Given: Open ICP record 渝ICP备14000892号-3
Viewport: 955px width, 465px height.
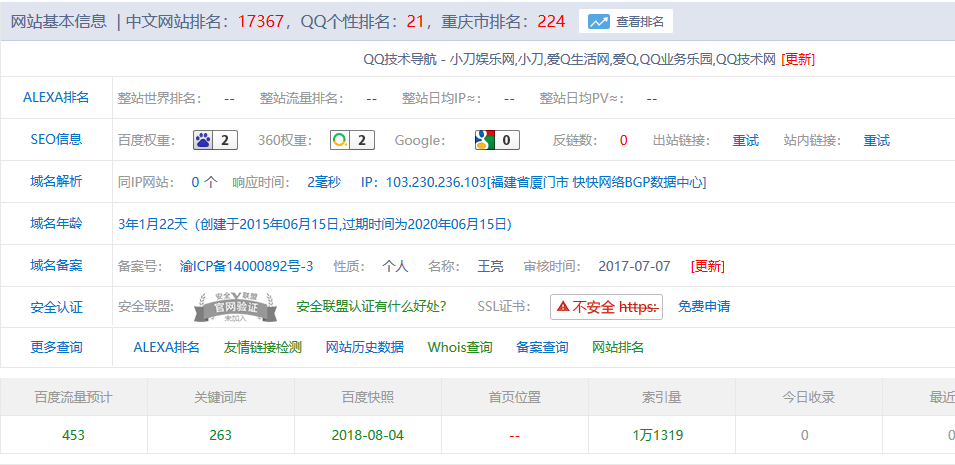Looking at the screenshot, I should point(247,266).
